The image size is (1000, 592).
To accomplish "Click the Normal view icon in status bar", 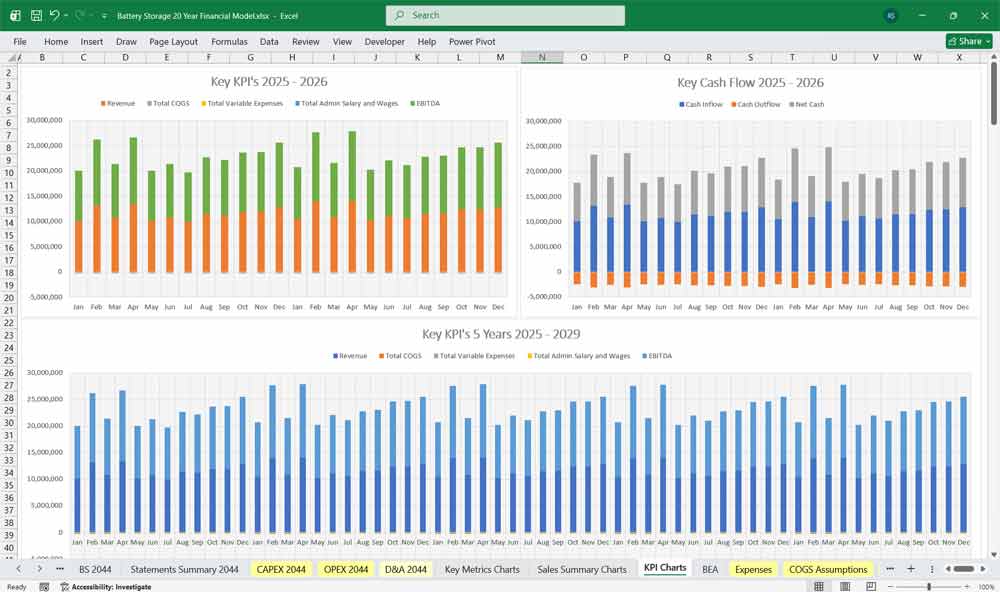I will click(x=818, y=586).
